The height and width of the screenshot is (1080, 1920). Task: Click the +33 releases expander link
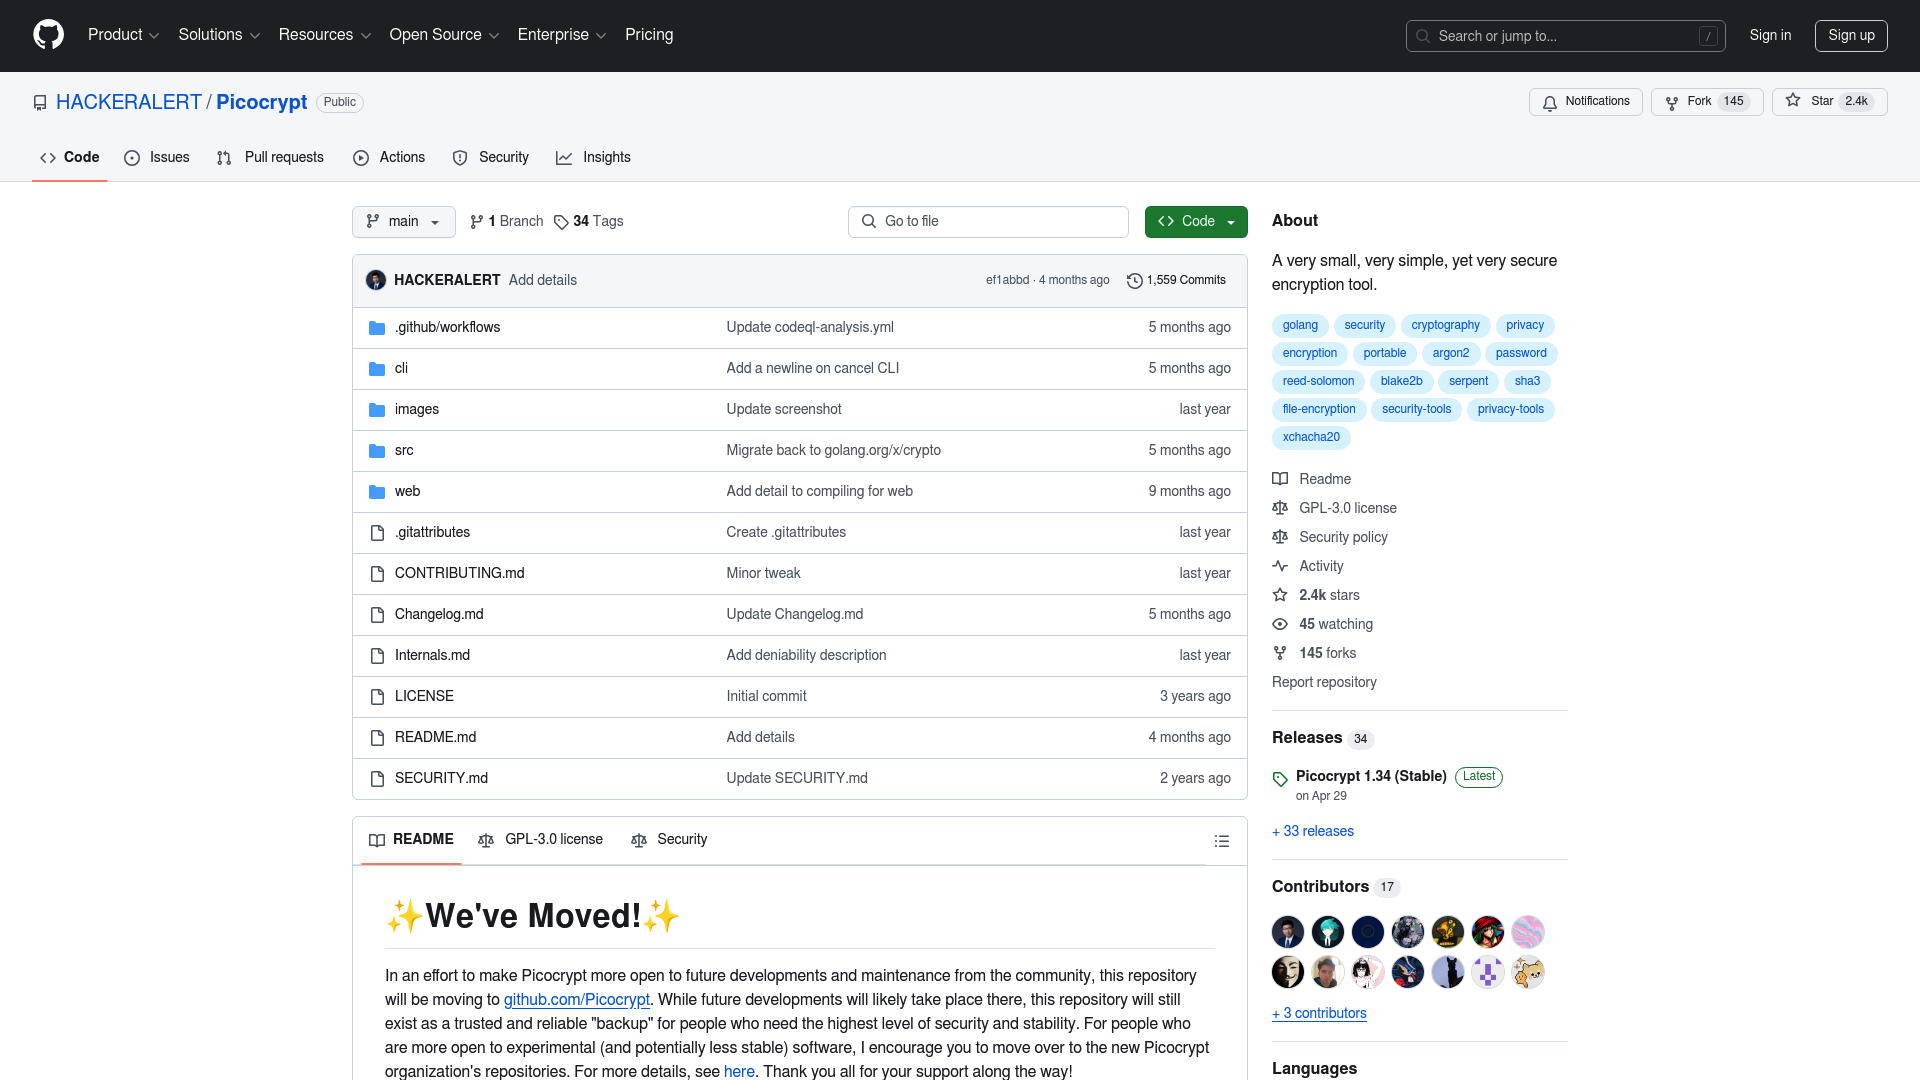pos(1312,829)
